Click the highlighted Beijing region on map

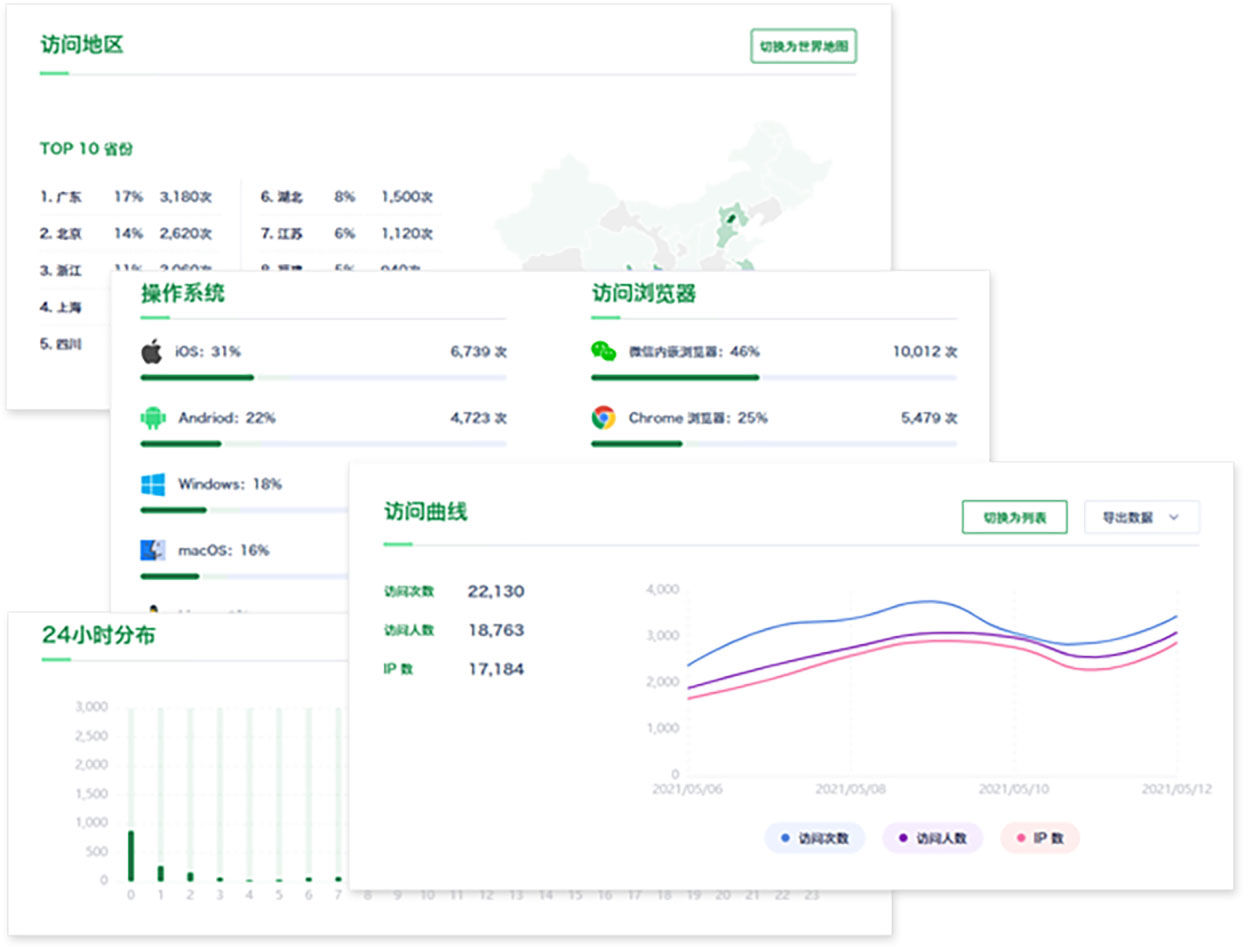[732, 217]
